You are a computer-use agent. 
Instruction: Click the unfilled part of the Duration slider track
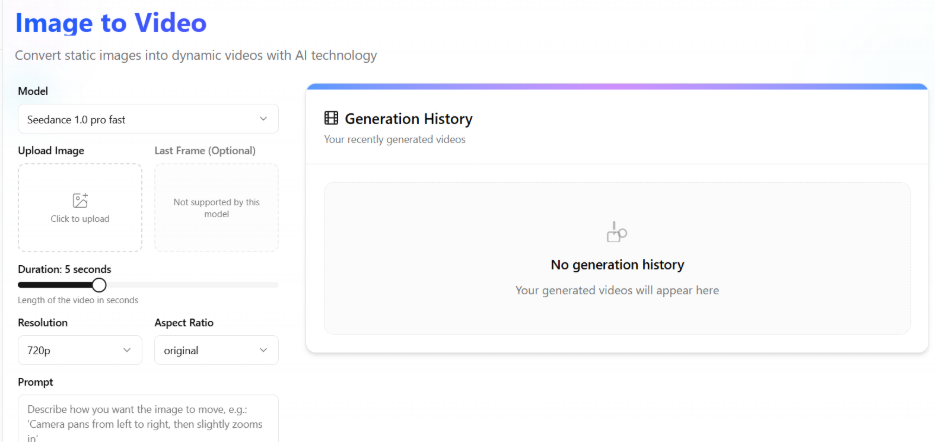click(x=190, y=285)
